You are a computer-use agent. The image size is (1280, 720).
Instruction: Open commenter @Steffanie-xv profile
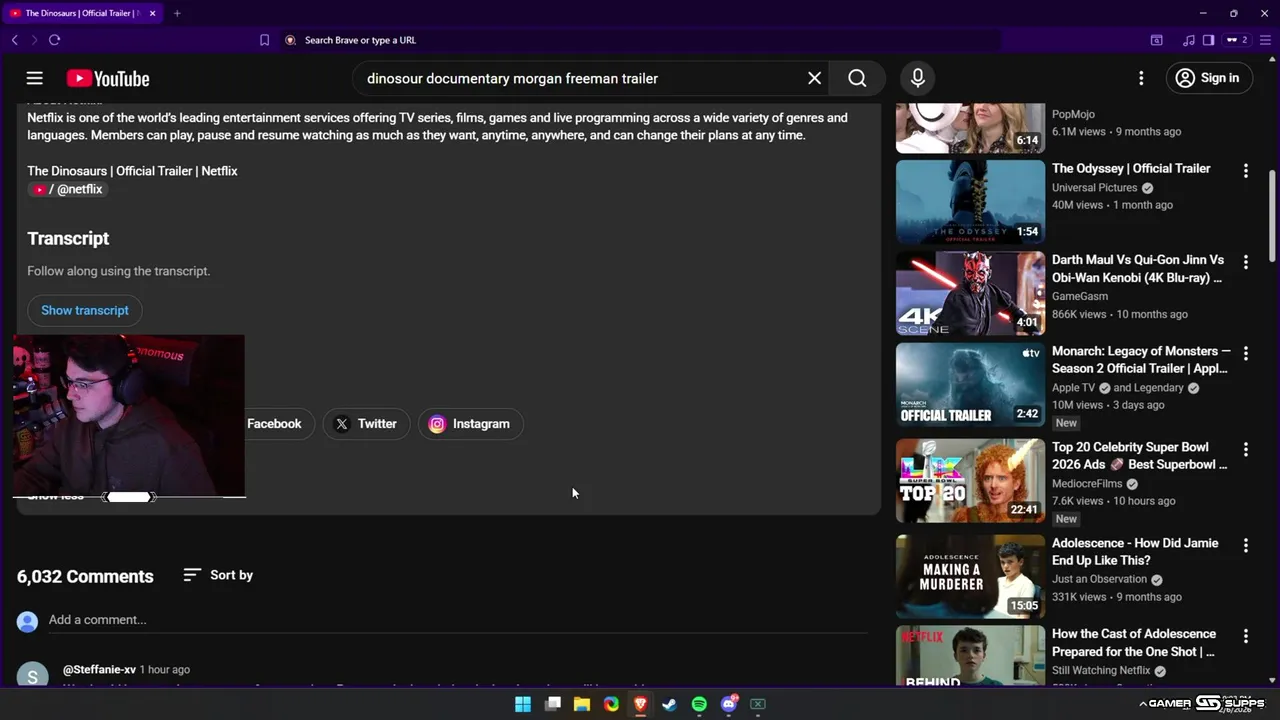point(98,669)
